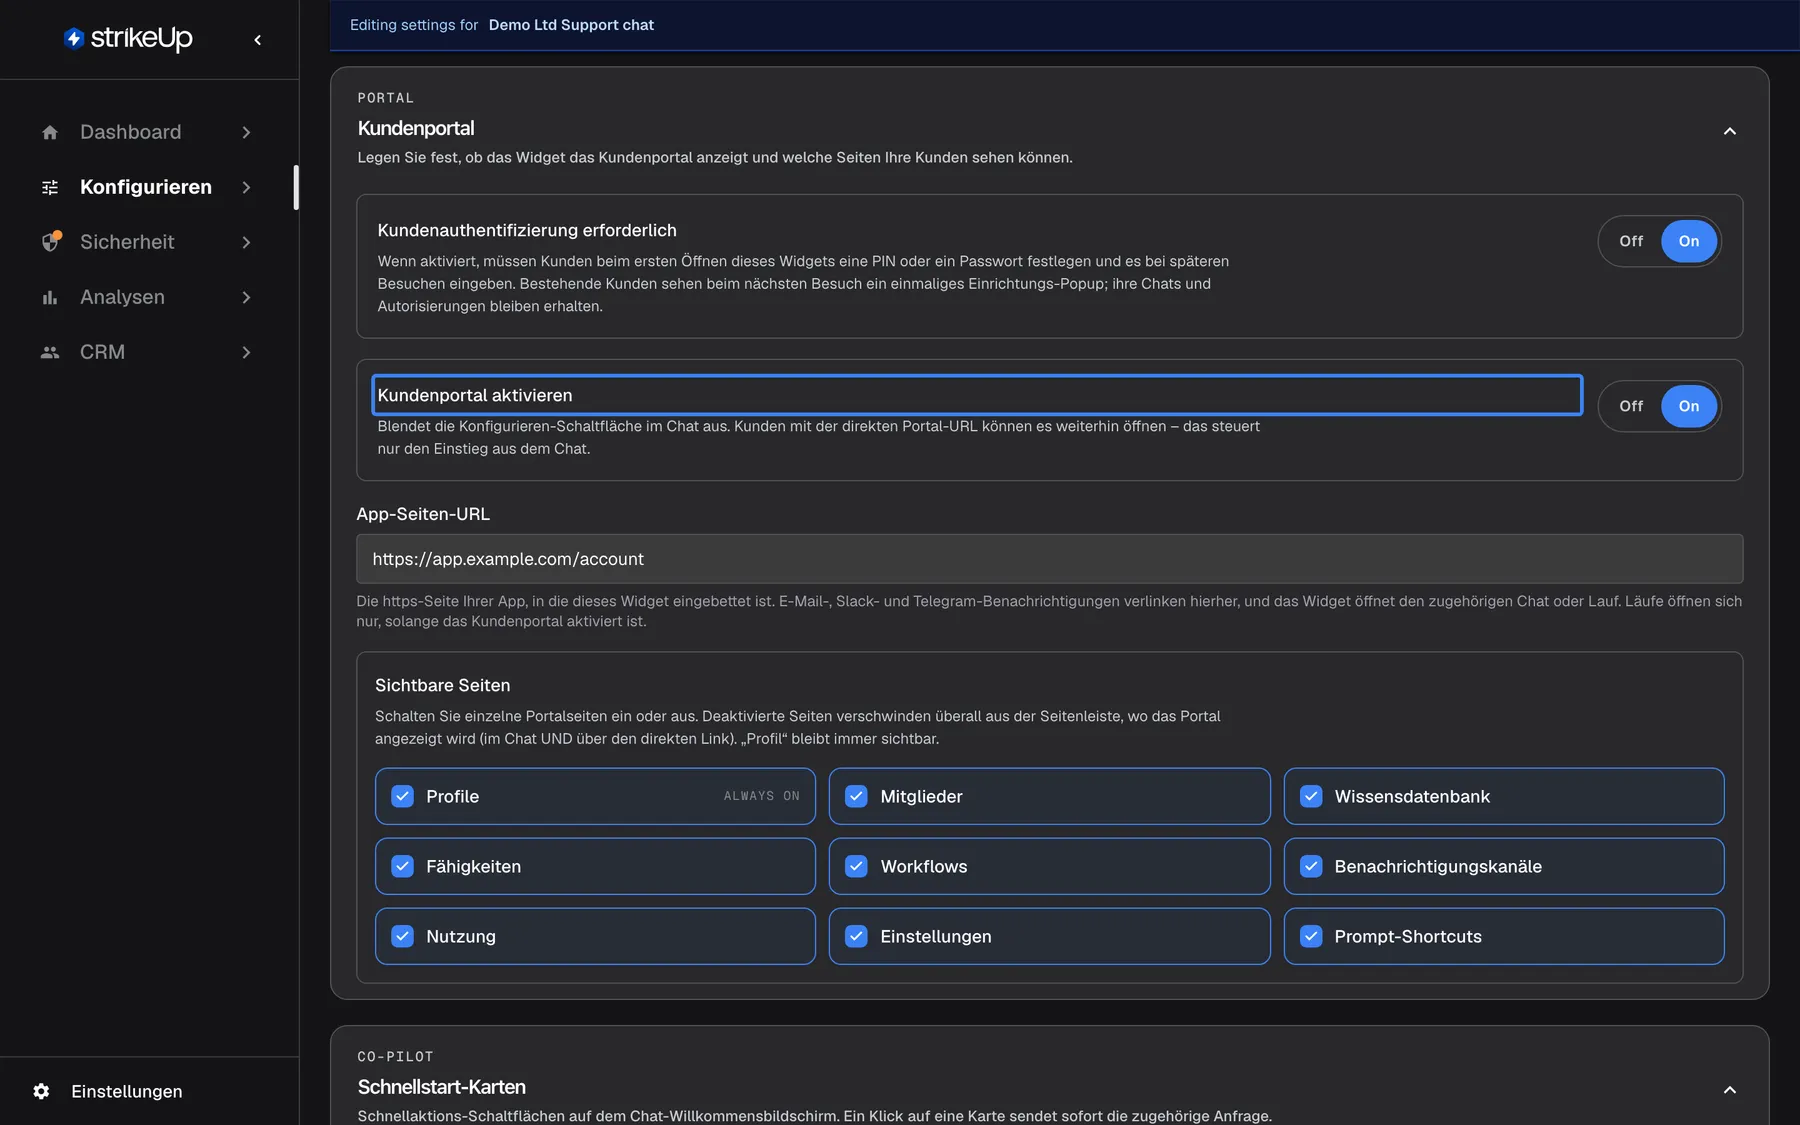The width and height of the screenshot is (1800, 1125).
Task: Click the strikeUp logo icon
Action: point(74,38)
